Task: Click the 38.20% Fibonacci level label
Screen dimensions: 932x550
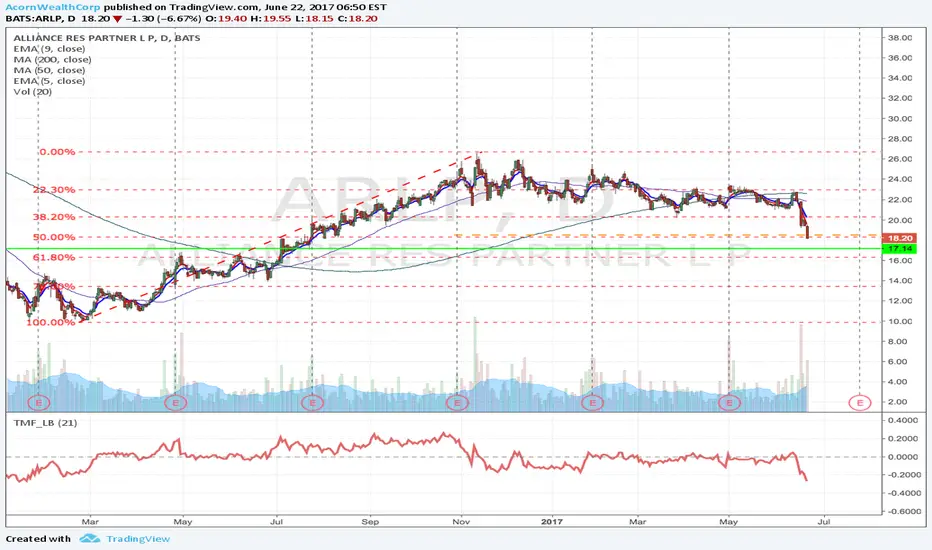Action: (x=54, y=217)
